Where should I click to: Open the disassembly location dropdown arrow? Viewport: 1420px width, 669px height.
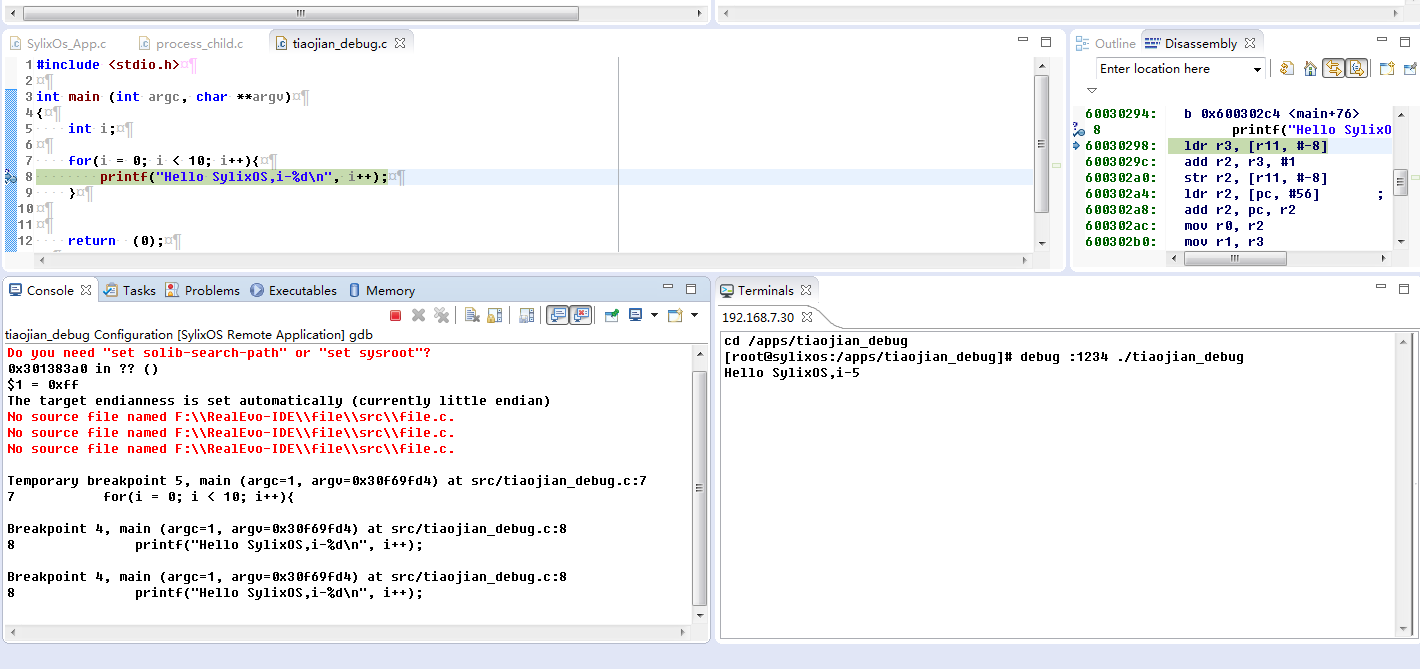(x=1257, y=69)
